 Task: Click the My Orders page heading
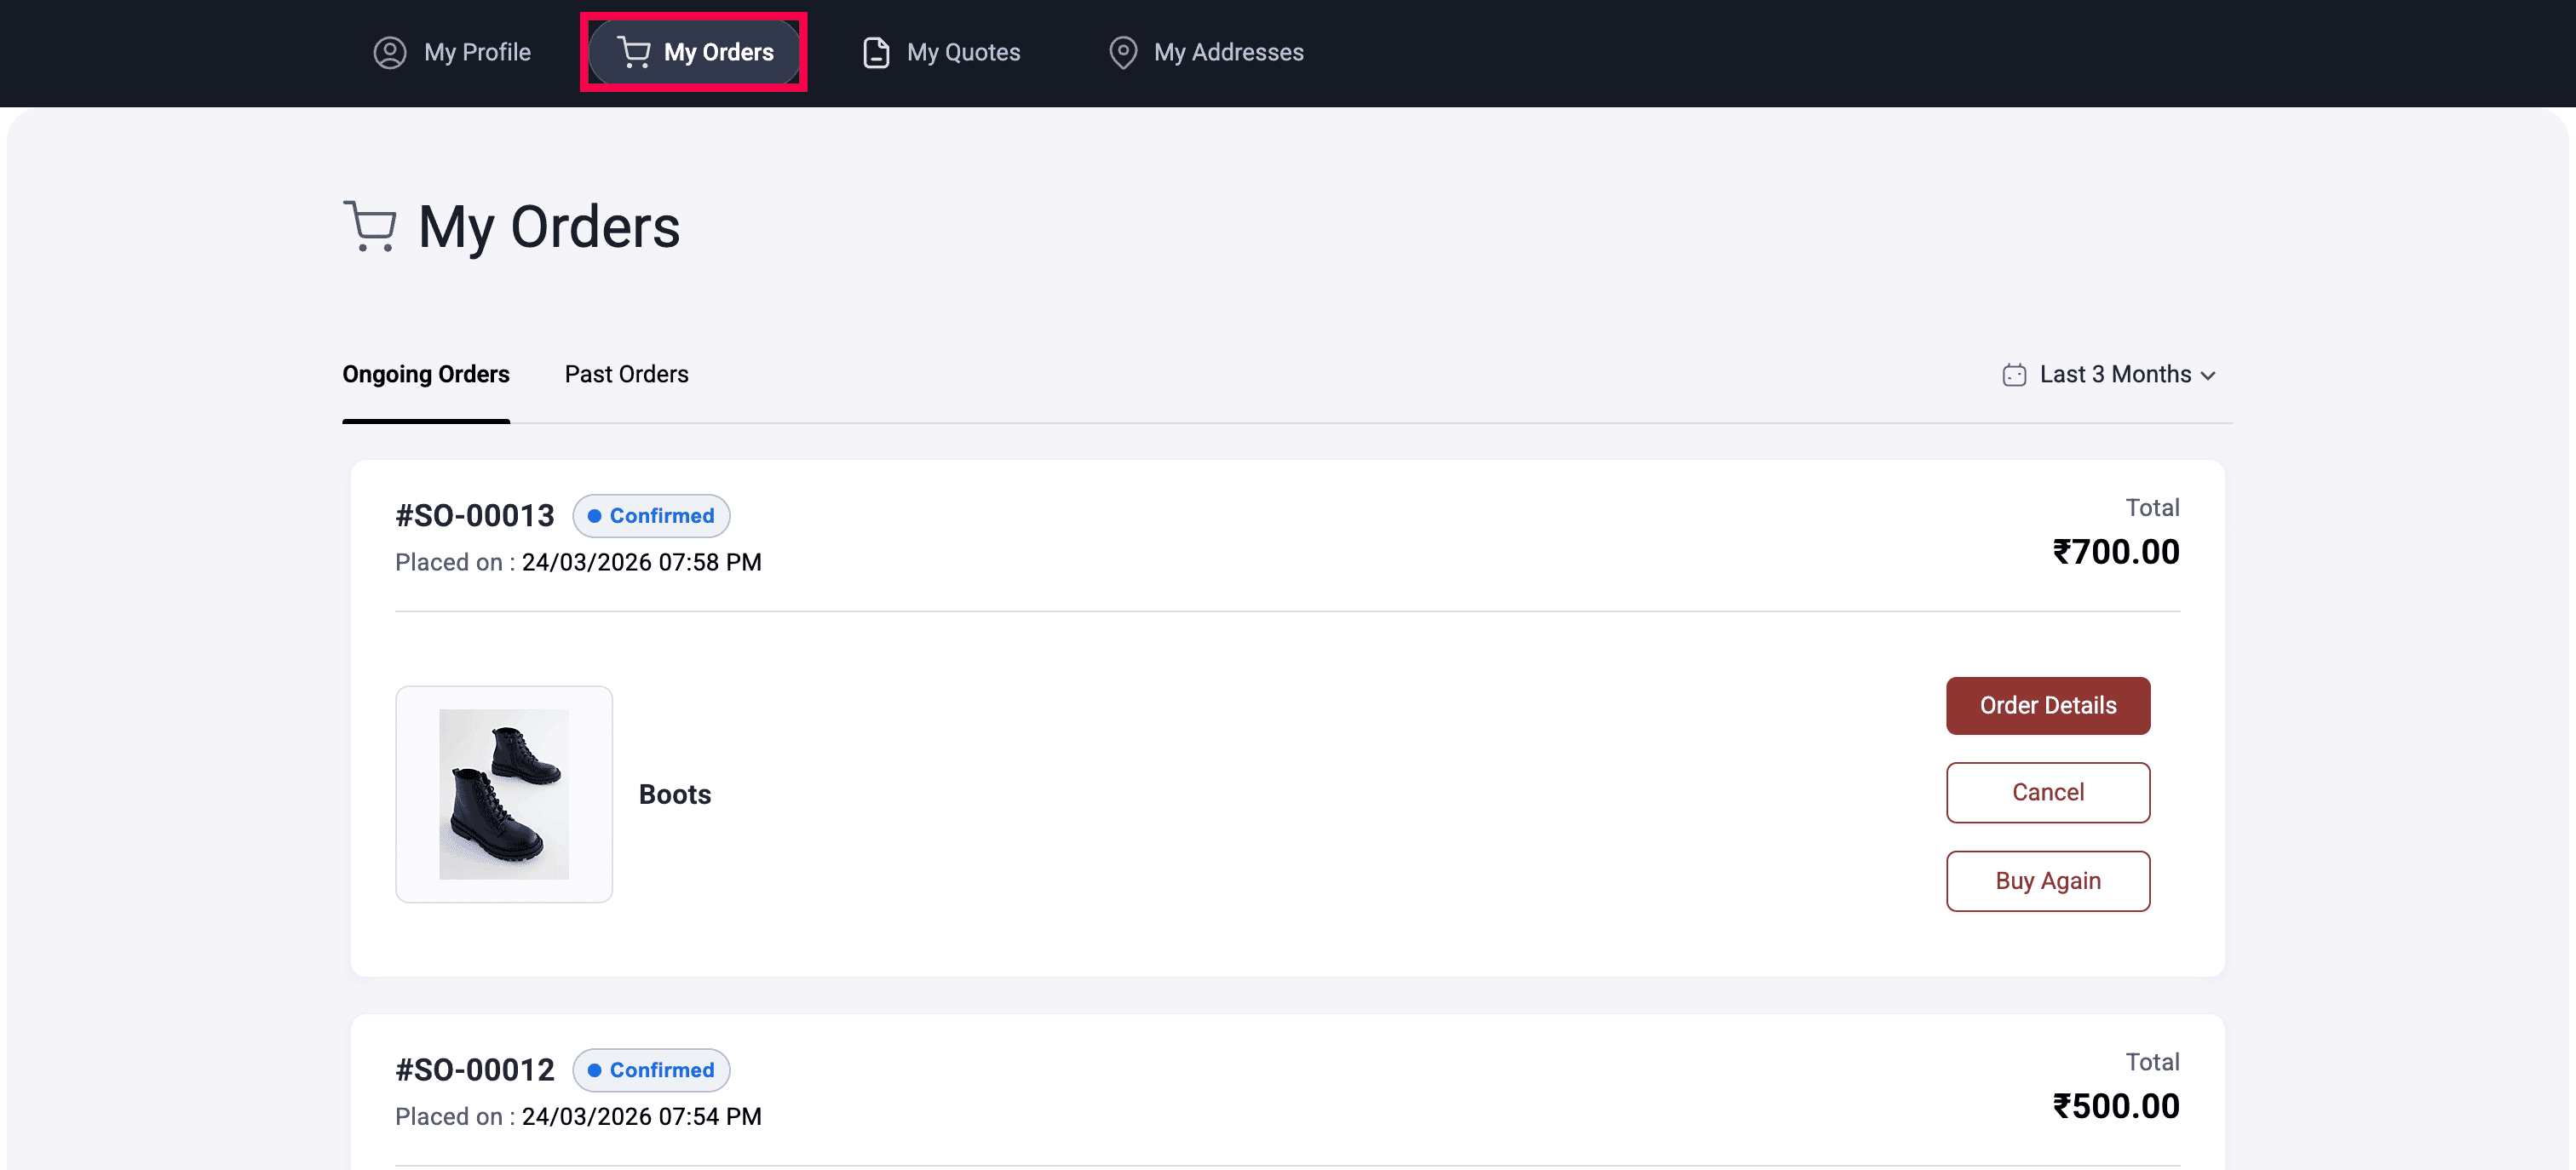click(549, 228)
